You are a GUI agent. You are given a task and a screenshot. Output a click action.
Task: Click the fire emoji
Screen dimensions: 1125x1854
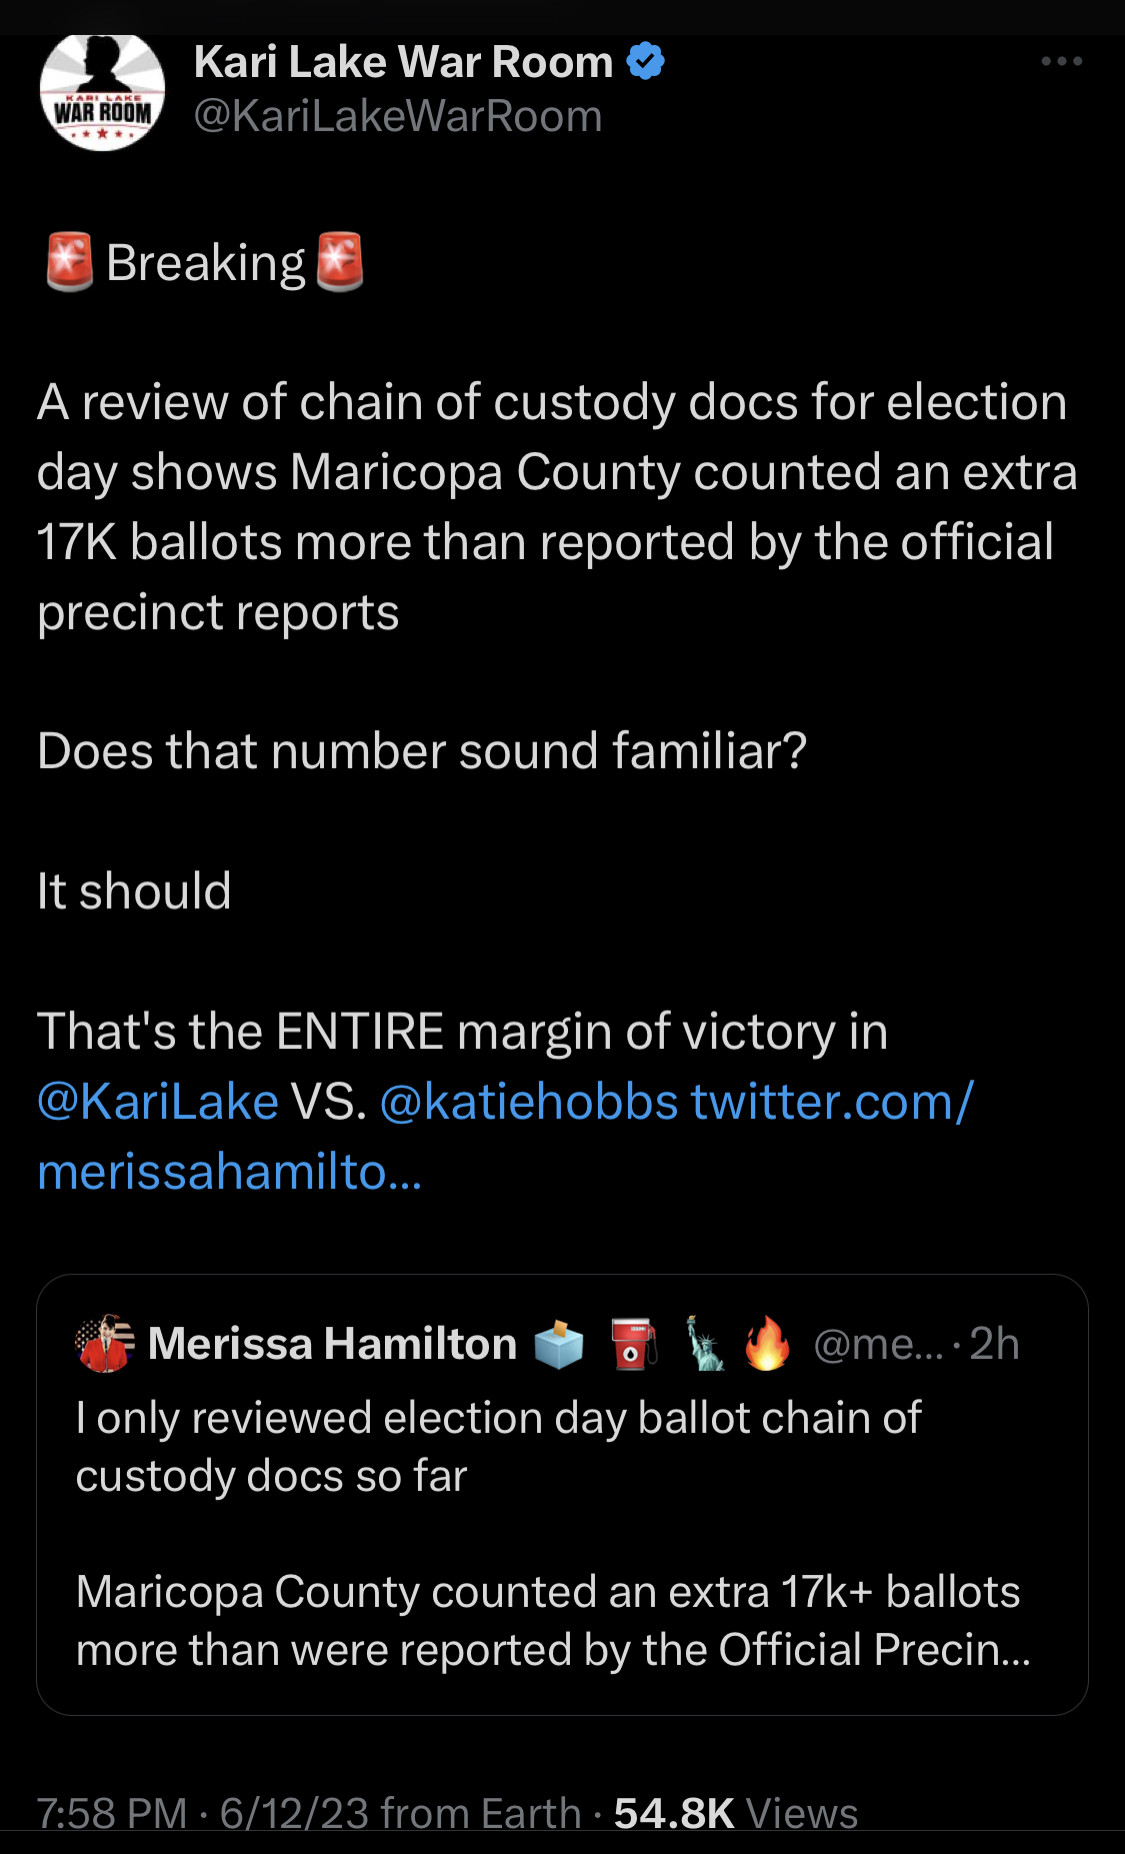coord(767,1344)
